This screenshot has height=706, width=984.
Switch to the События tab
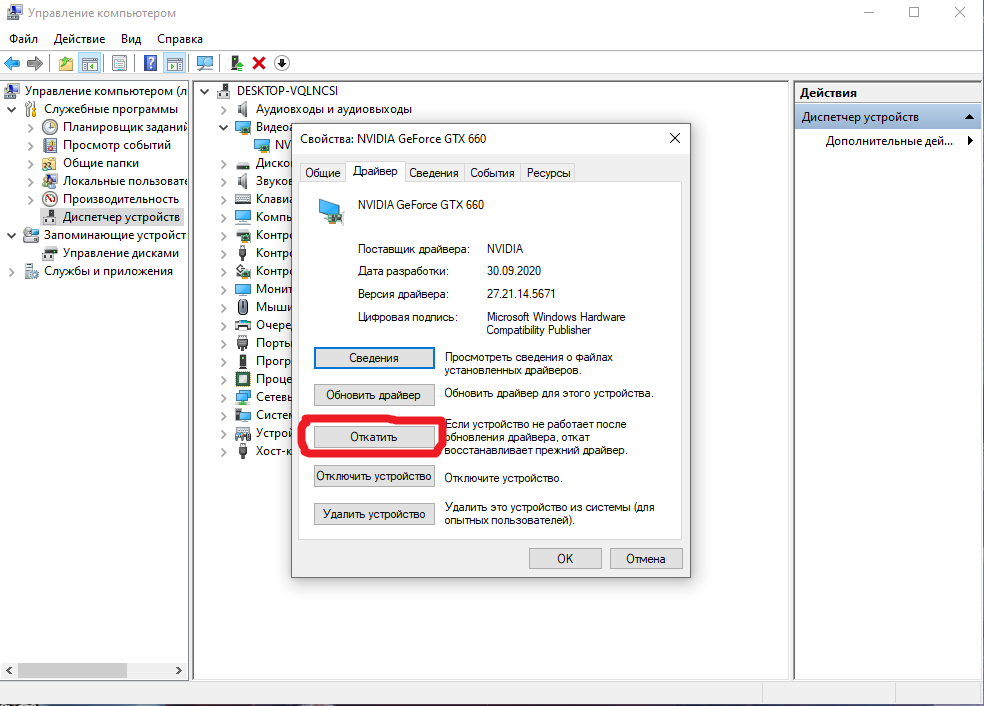[x=492, y=173]
